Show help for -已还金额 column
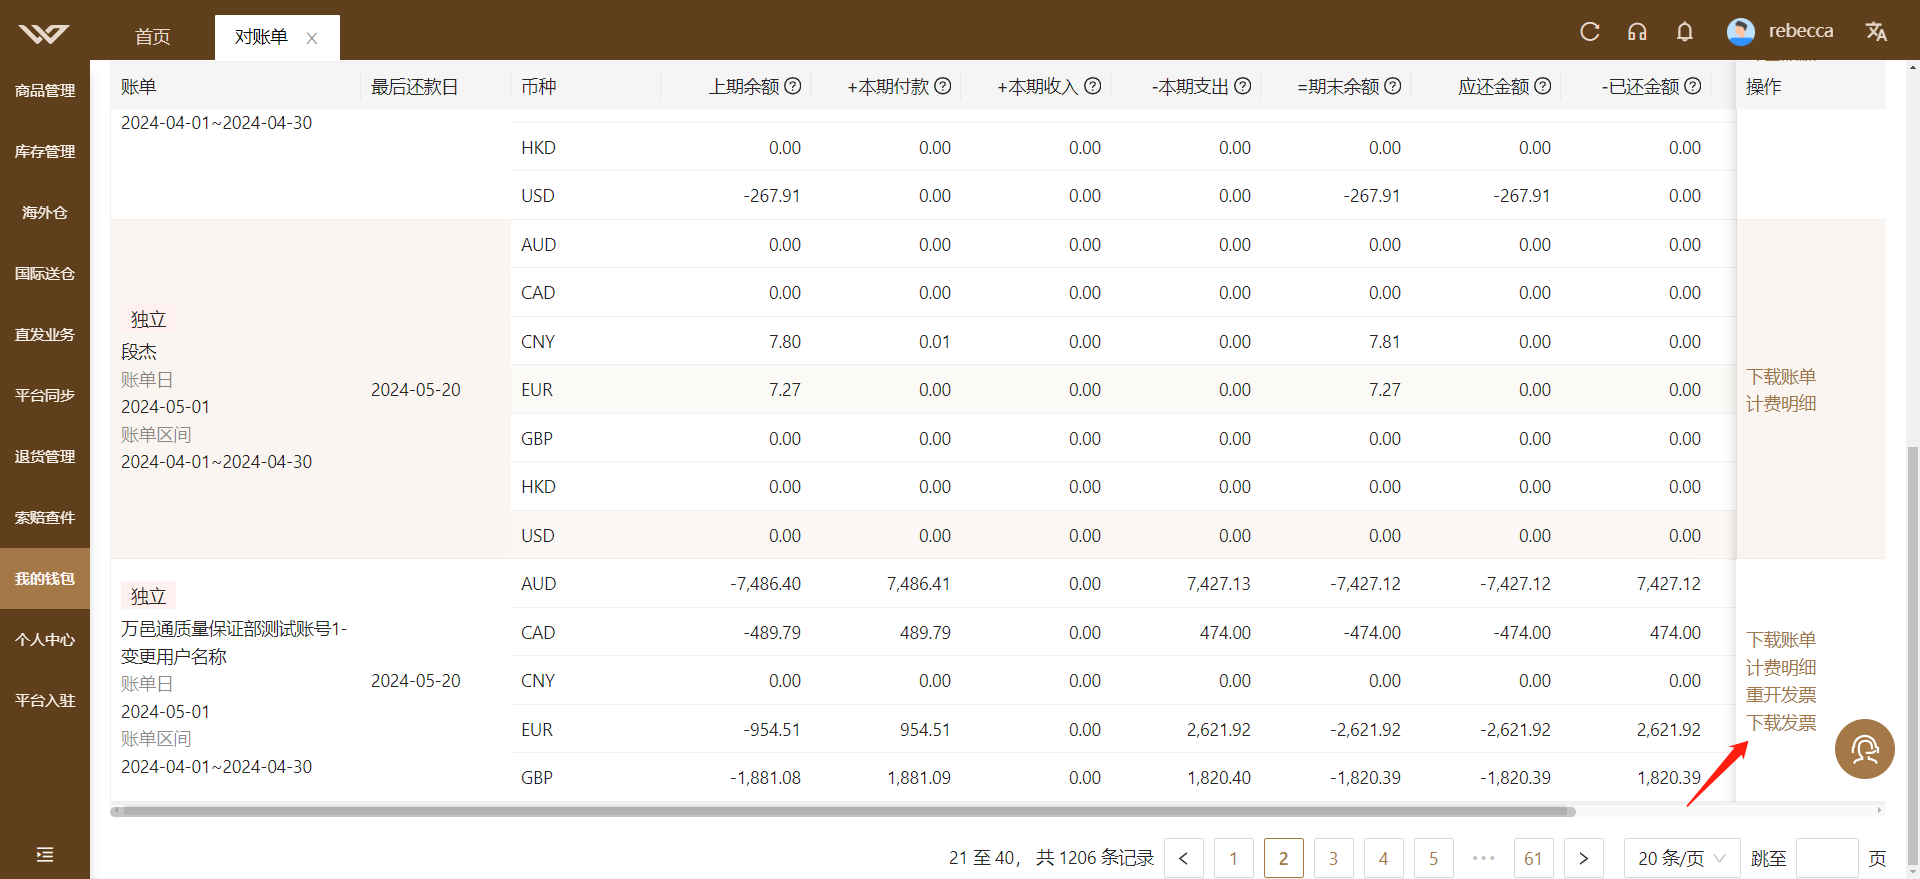 click(1693, 86)
